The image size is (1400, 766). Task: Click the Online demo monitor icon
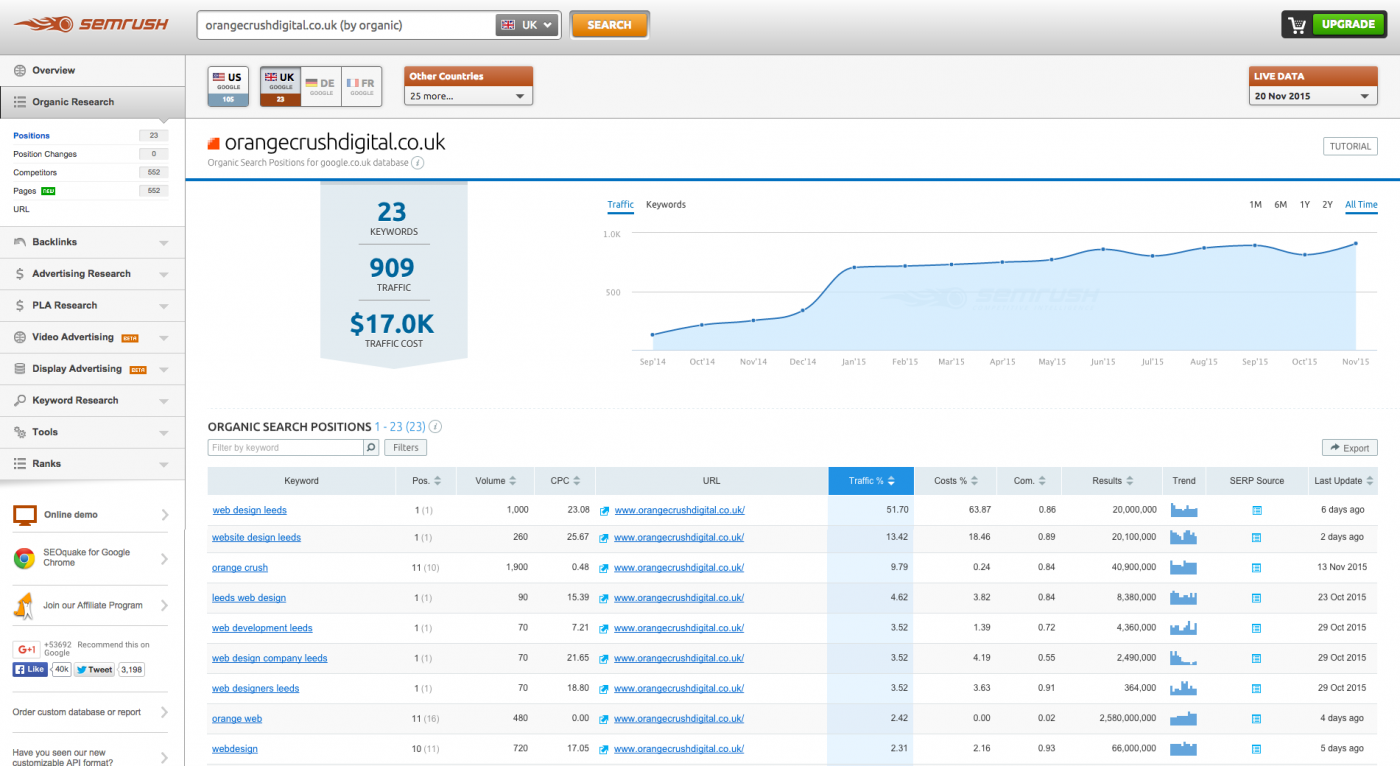[25, 515]
